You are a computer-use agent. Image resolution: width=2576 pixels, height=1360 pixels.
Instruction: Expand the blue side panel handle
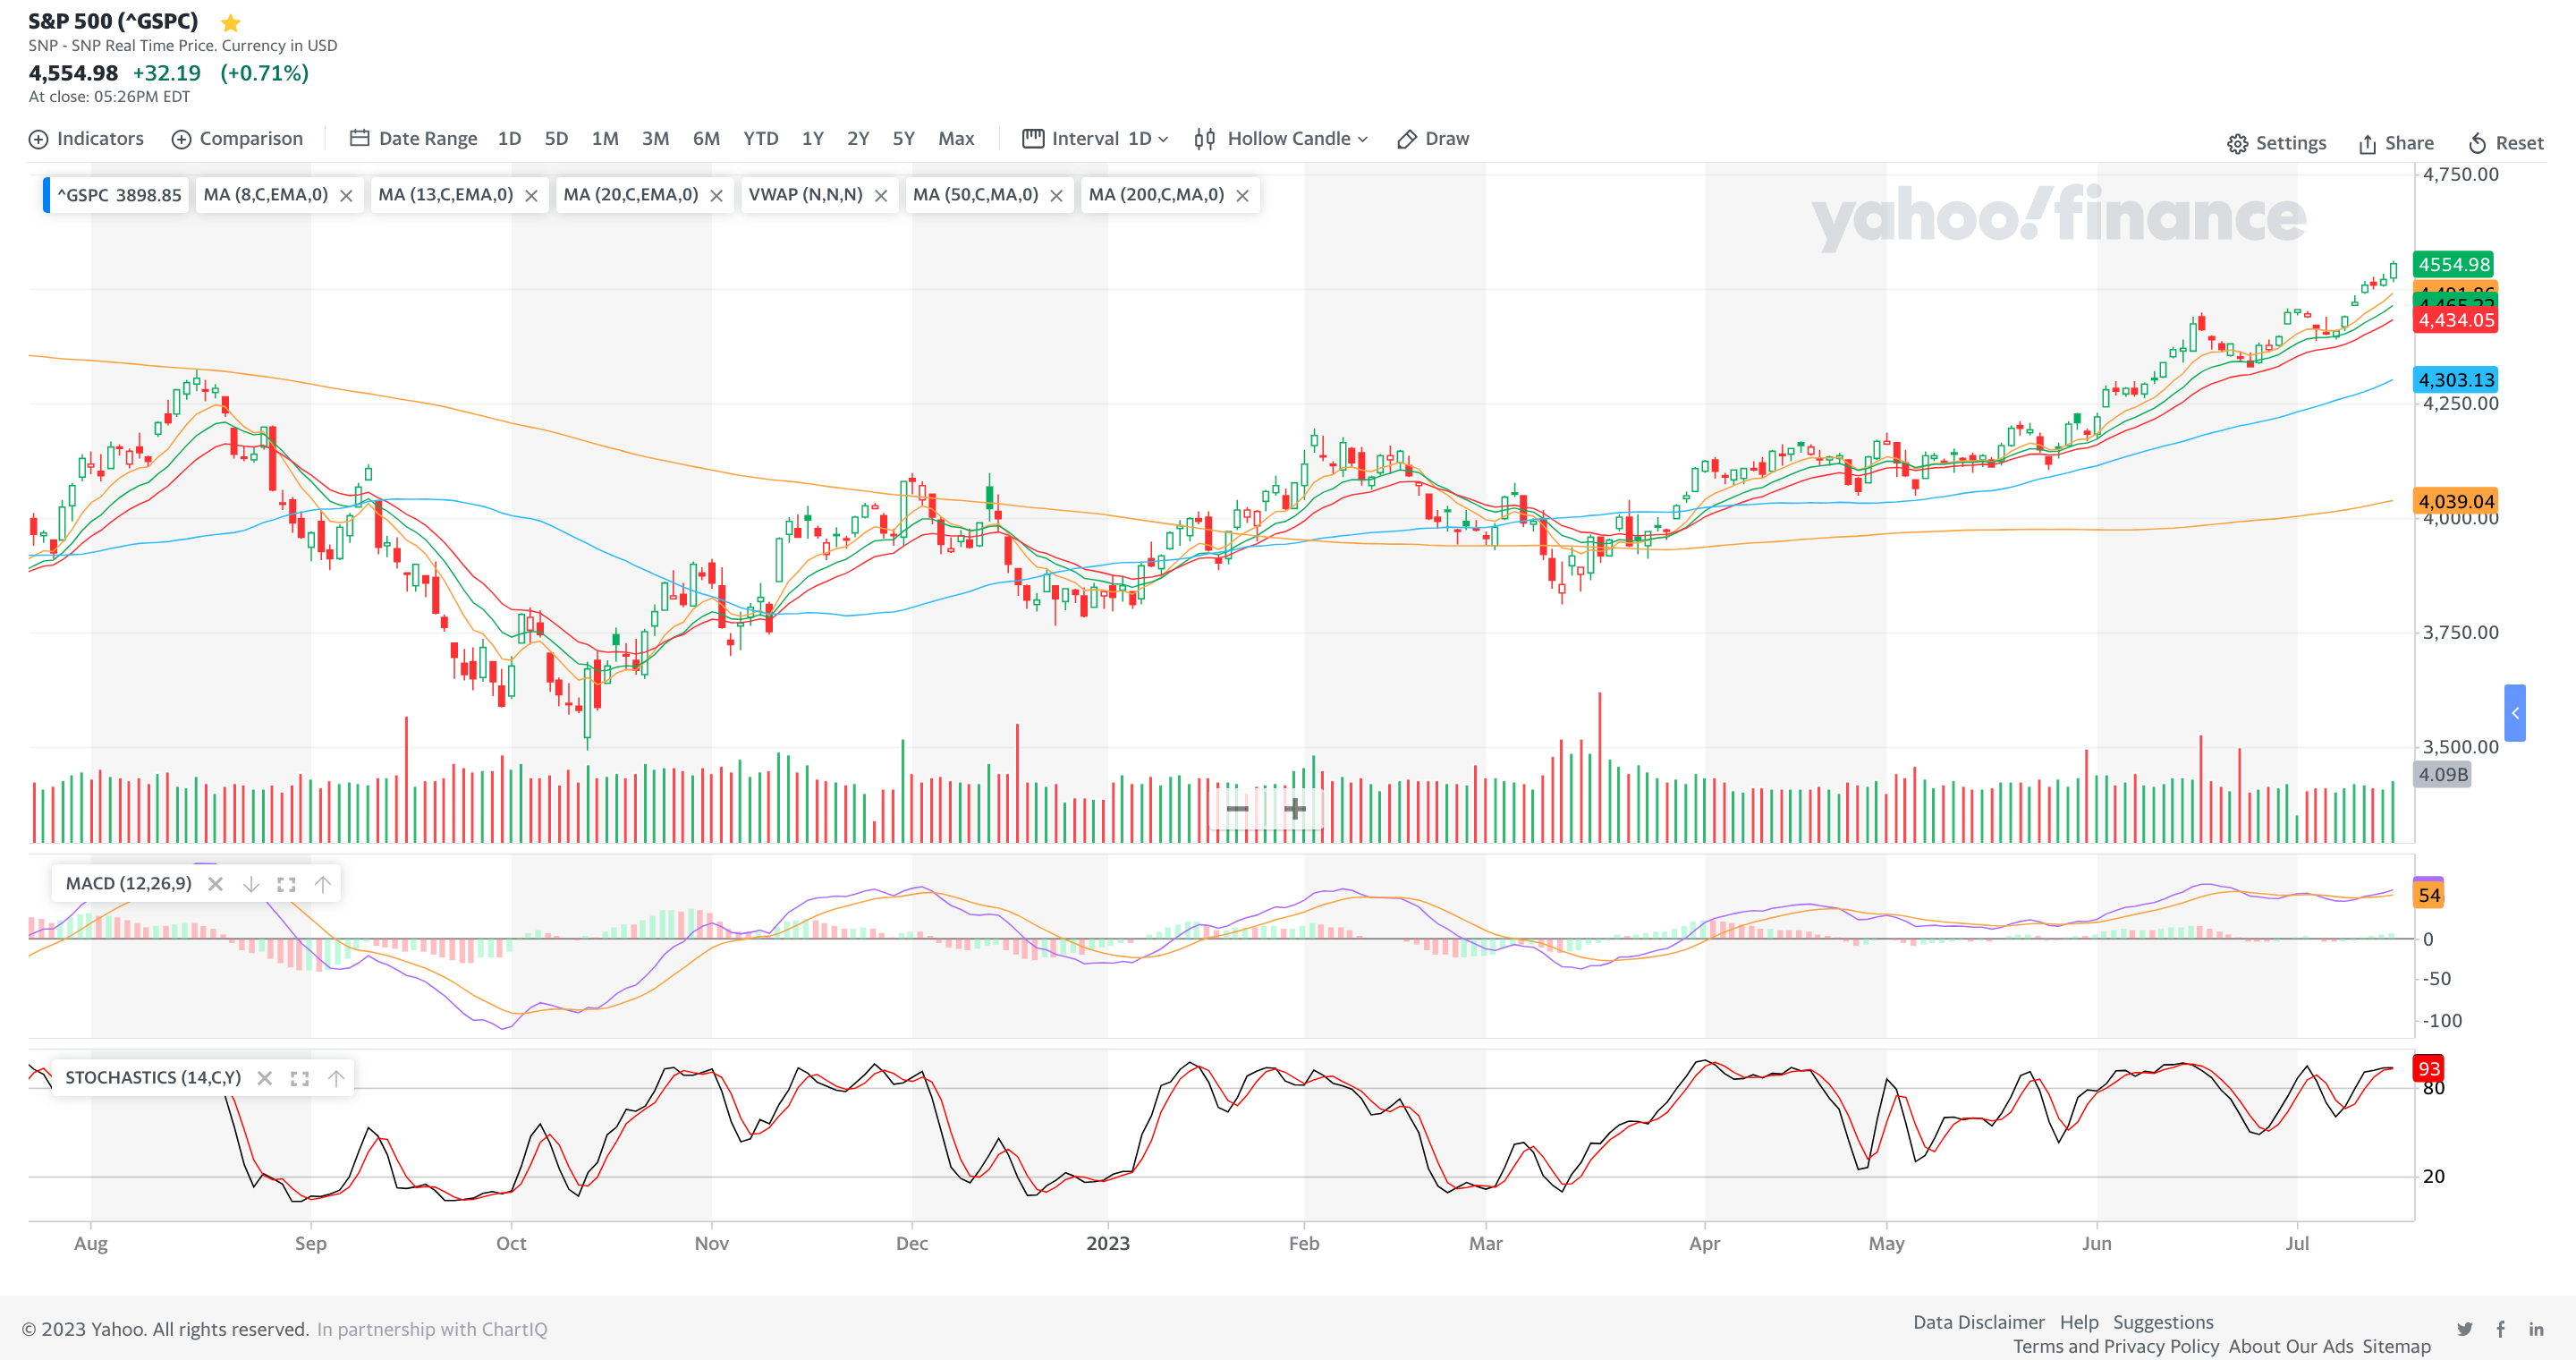pos(2515,713)
